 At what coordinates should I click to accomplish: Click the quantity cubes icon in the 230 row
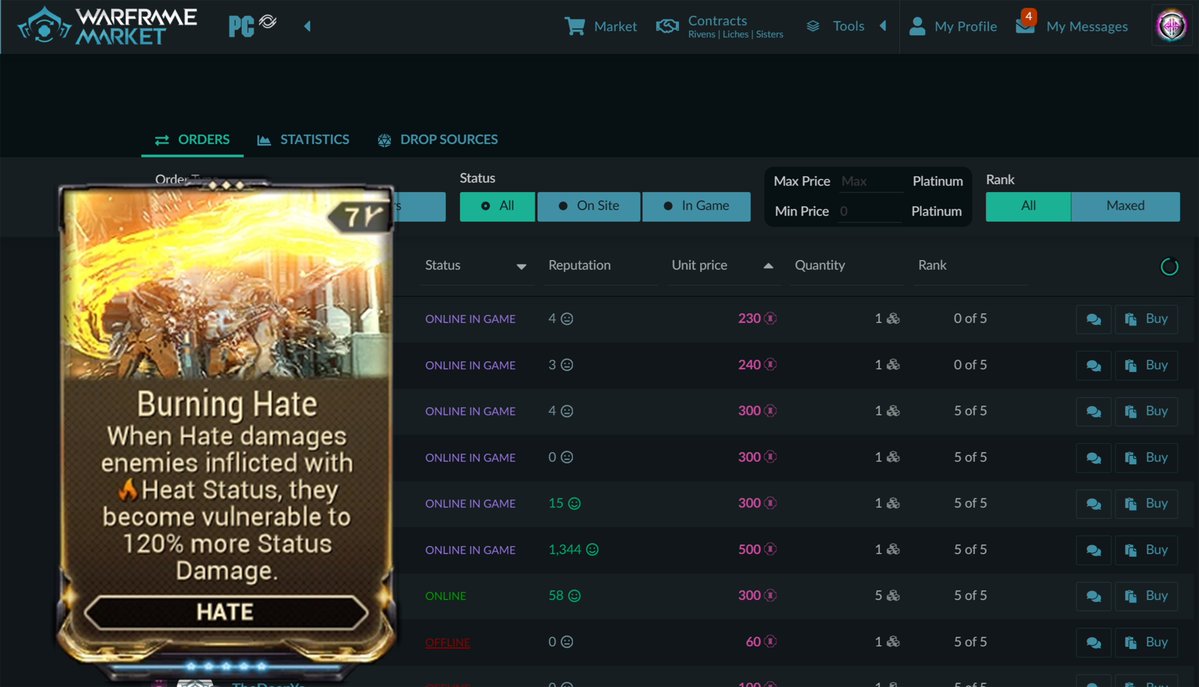click(x=892, y=318)
